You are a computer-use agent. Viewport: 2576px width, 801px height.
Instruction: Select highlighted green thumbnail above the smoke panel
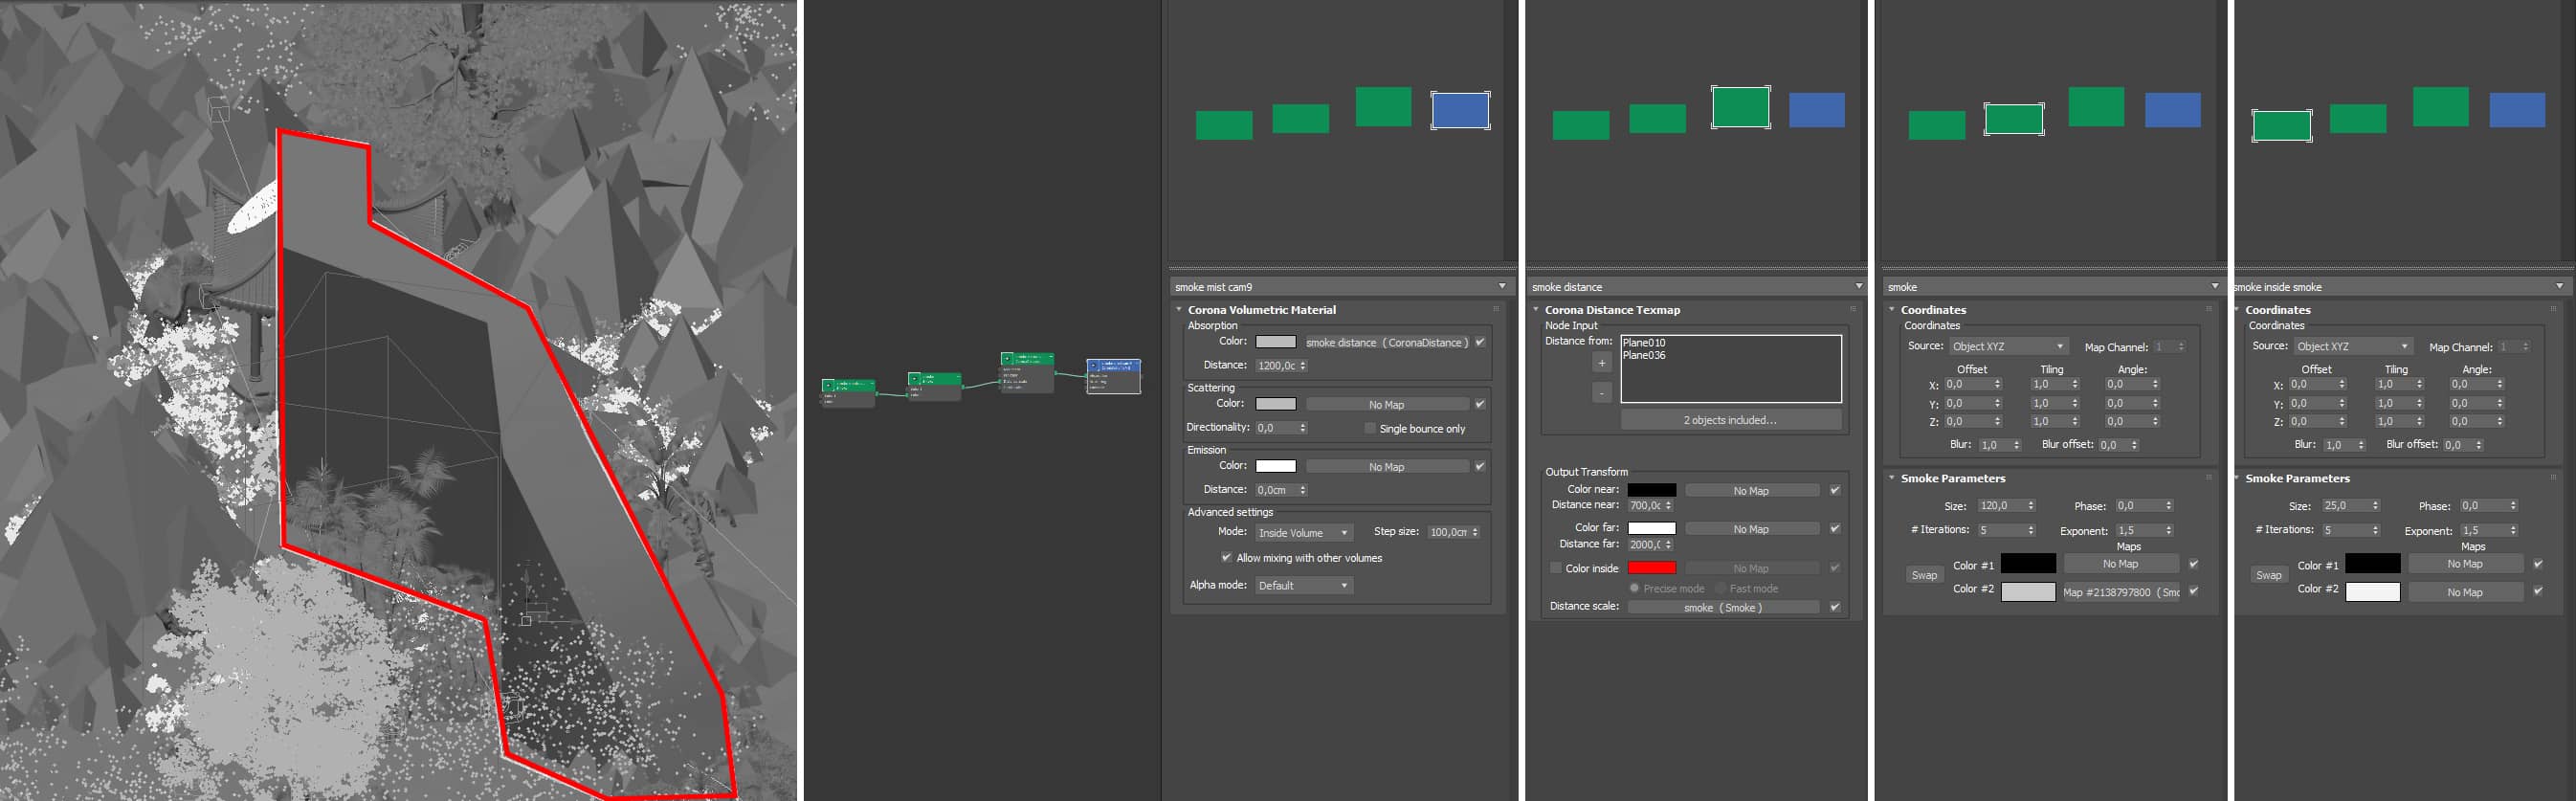pos(2013,119)
